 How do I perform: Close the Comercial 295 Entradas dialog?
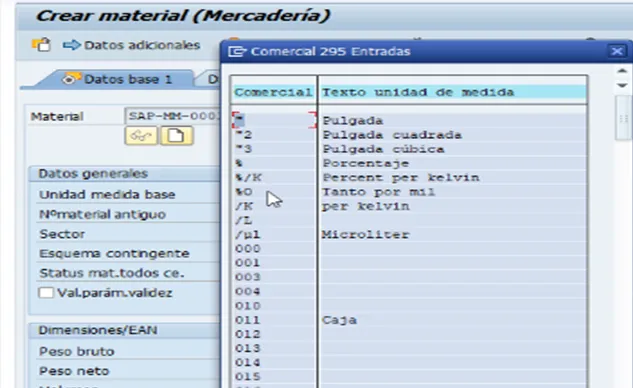pyautogui.click(x=616, y=51)
